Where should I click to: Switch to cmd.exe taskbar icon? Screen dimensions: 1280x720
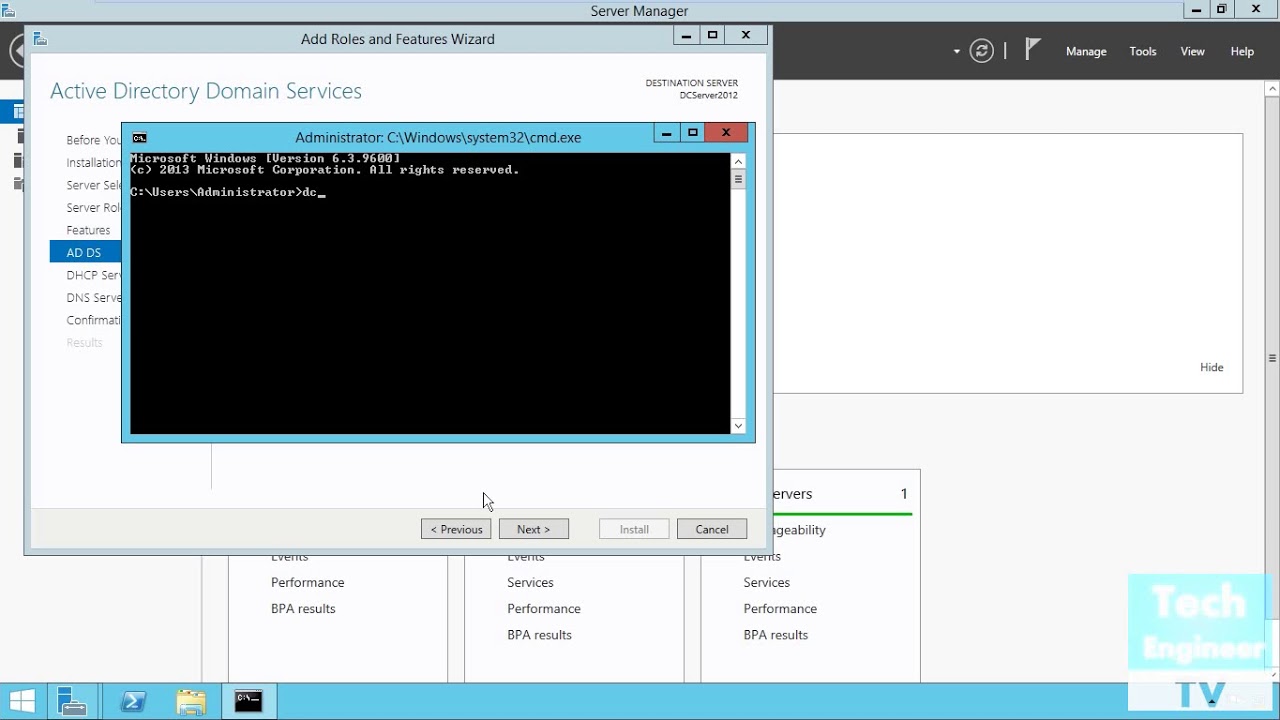[249, 702]
